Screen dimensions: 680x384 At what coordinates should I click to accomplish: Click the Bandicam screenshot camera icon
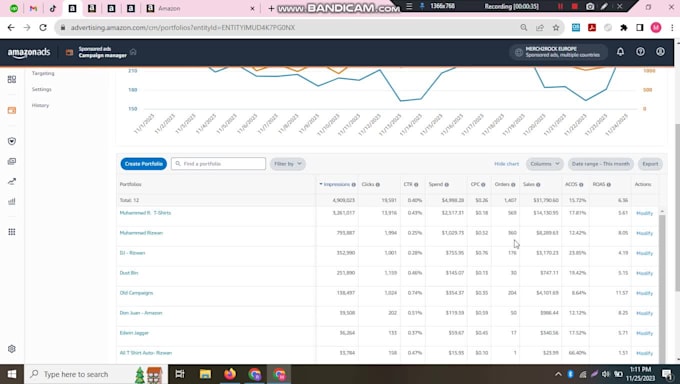point(590,6)
